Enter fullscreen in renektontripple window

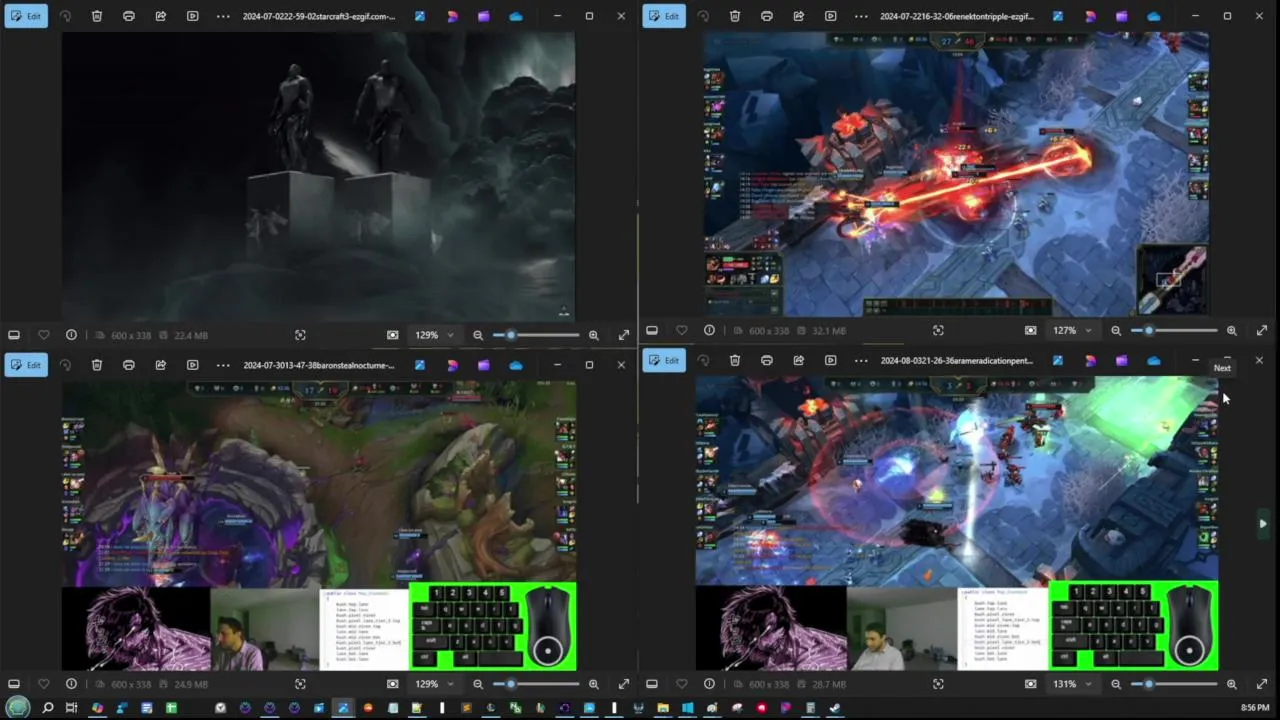click(x=1262, y=330)
